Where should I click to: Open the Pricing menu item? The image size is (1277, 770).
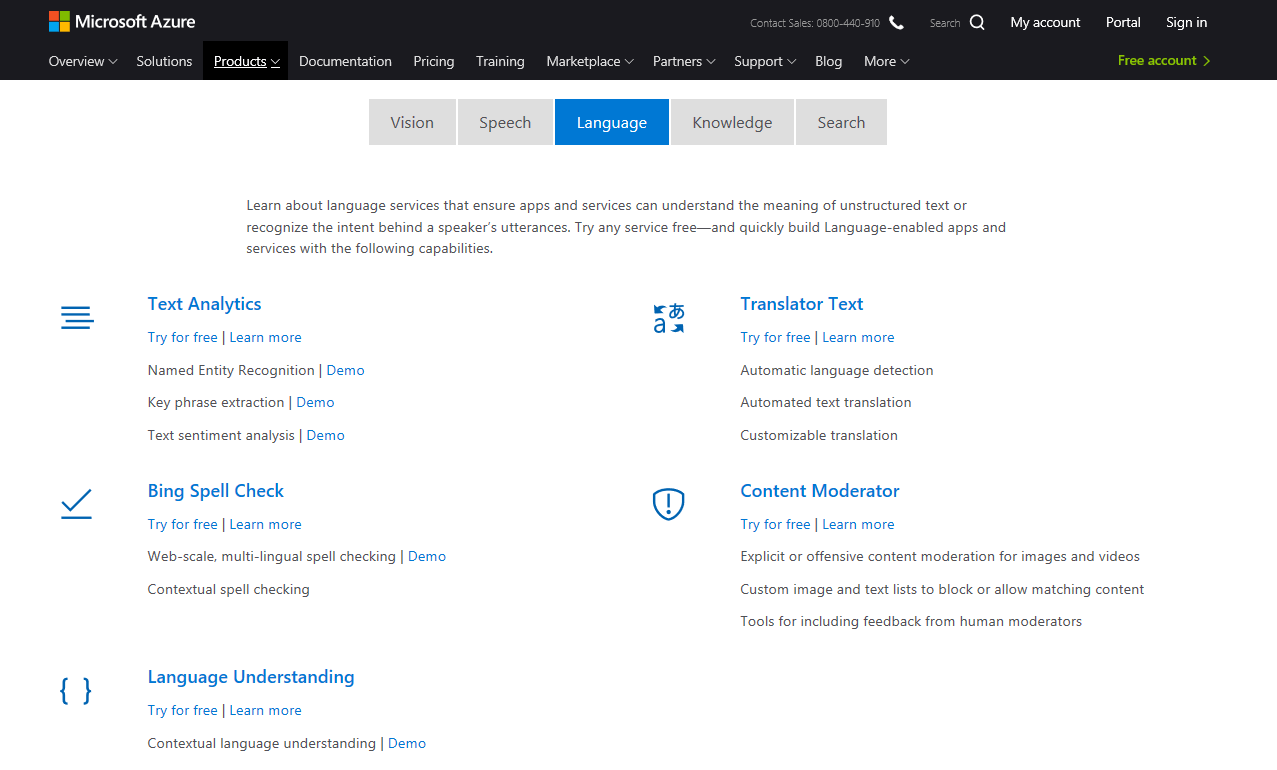pos(434,61)
